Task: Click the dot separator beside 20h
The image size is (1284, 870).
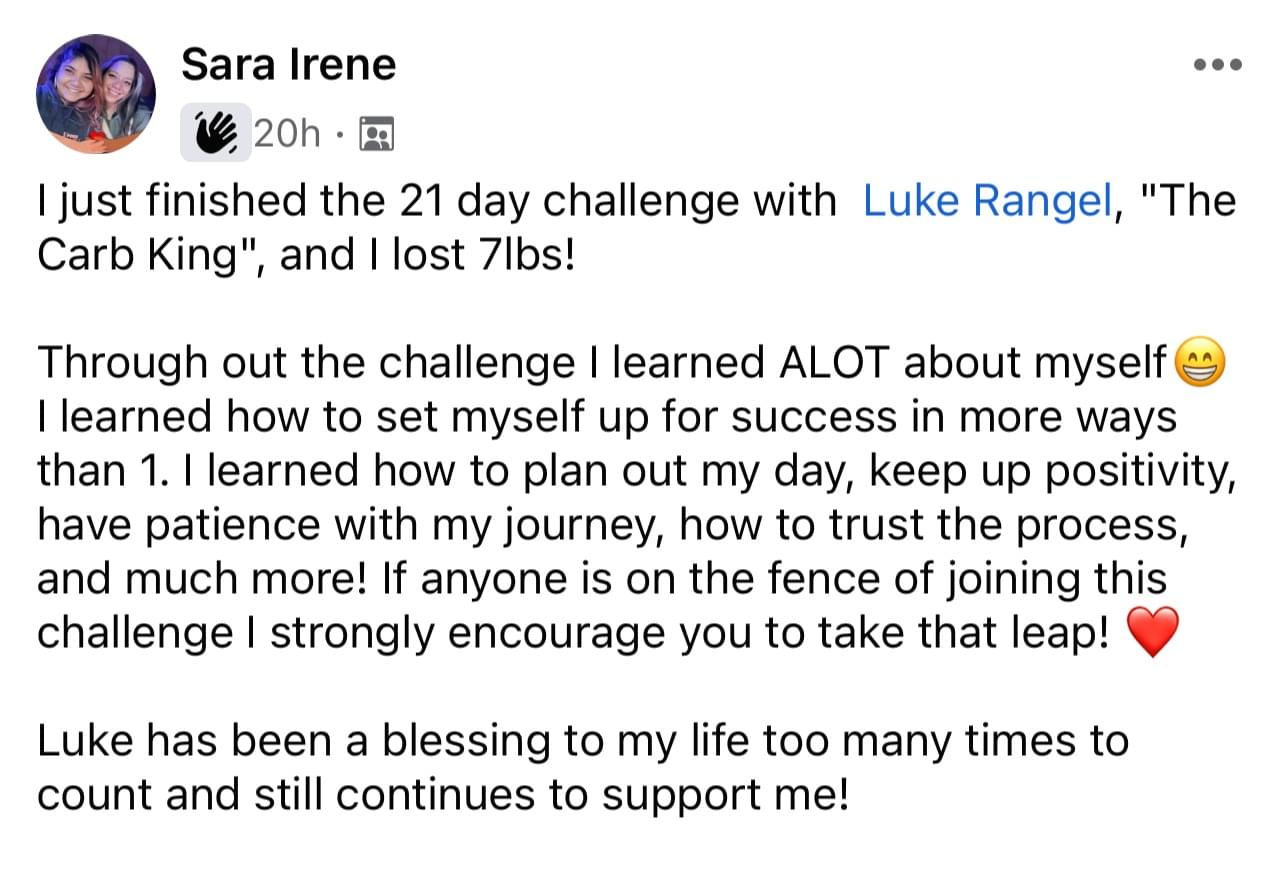Action: (341, 134)
